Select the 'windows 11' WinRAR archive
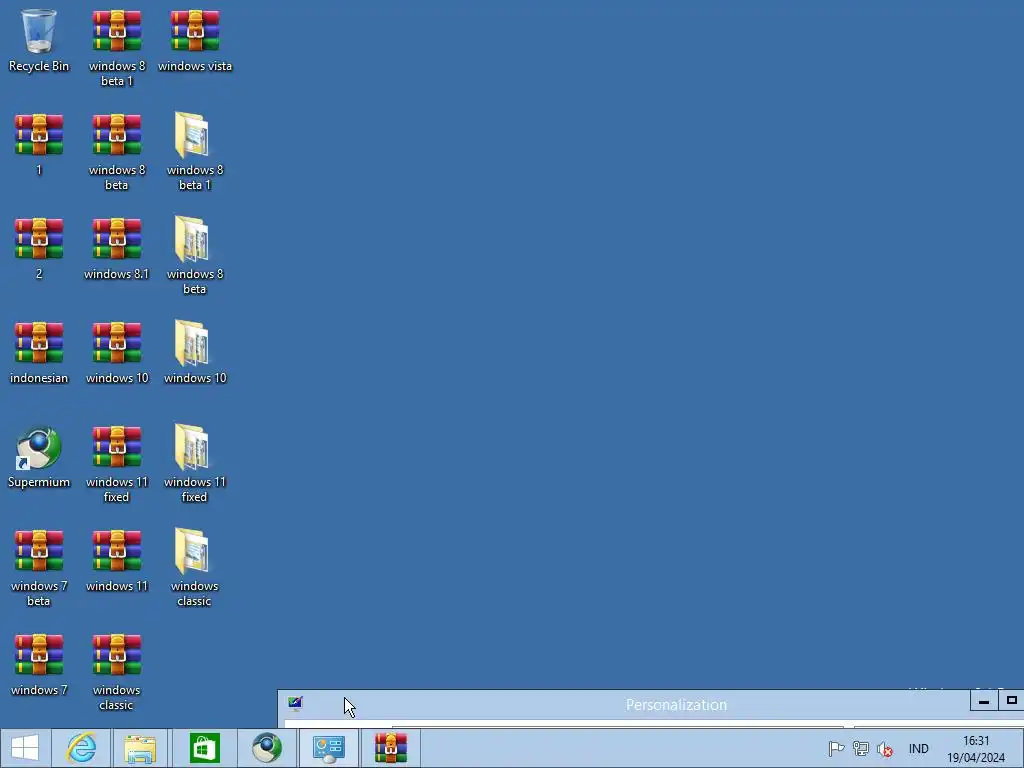Viewport: 1024px width, 768px height. [x=117, y=560]
